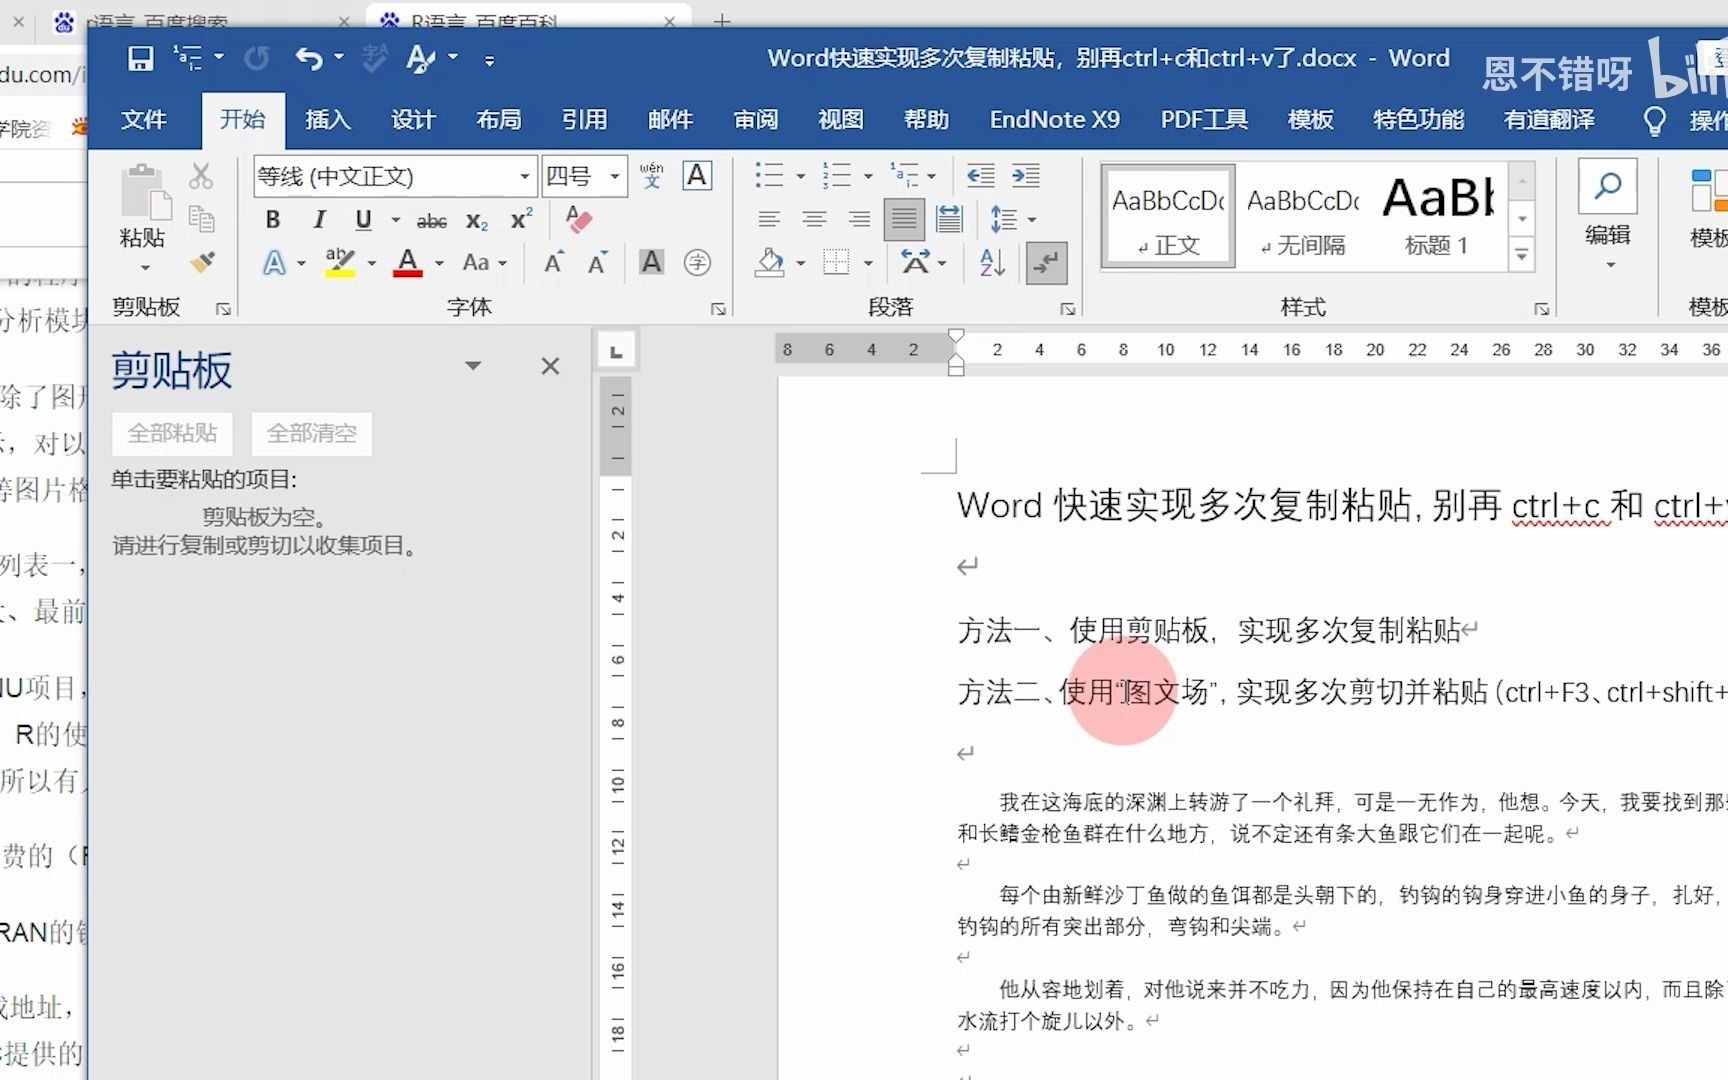Image resolution: width=1728 pixels, height=1080 pixels.
Task: Increase paragraph indent
Action: pos(1025,176)
